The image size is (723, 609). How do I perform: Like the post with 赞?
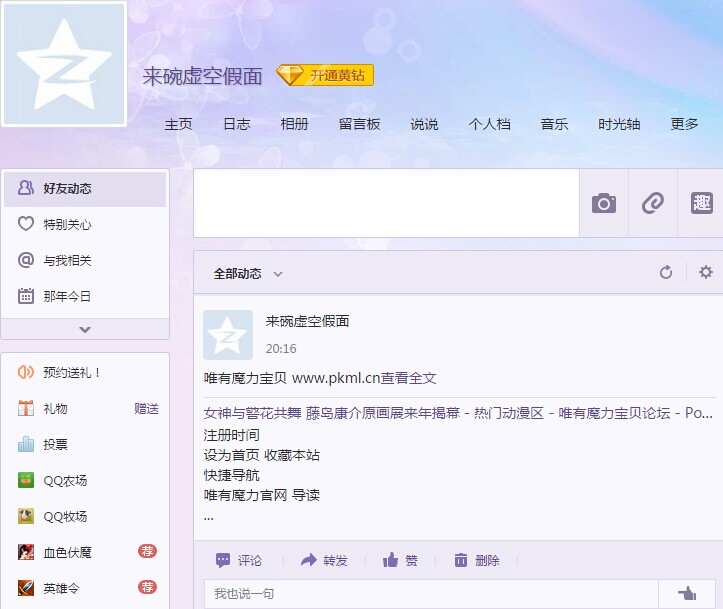pos(400,560)
